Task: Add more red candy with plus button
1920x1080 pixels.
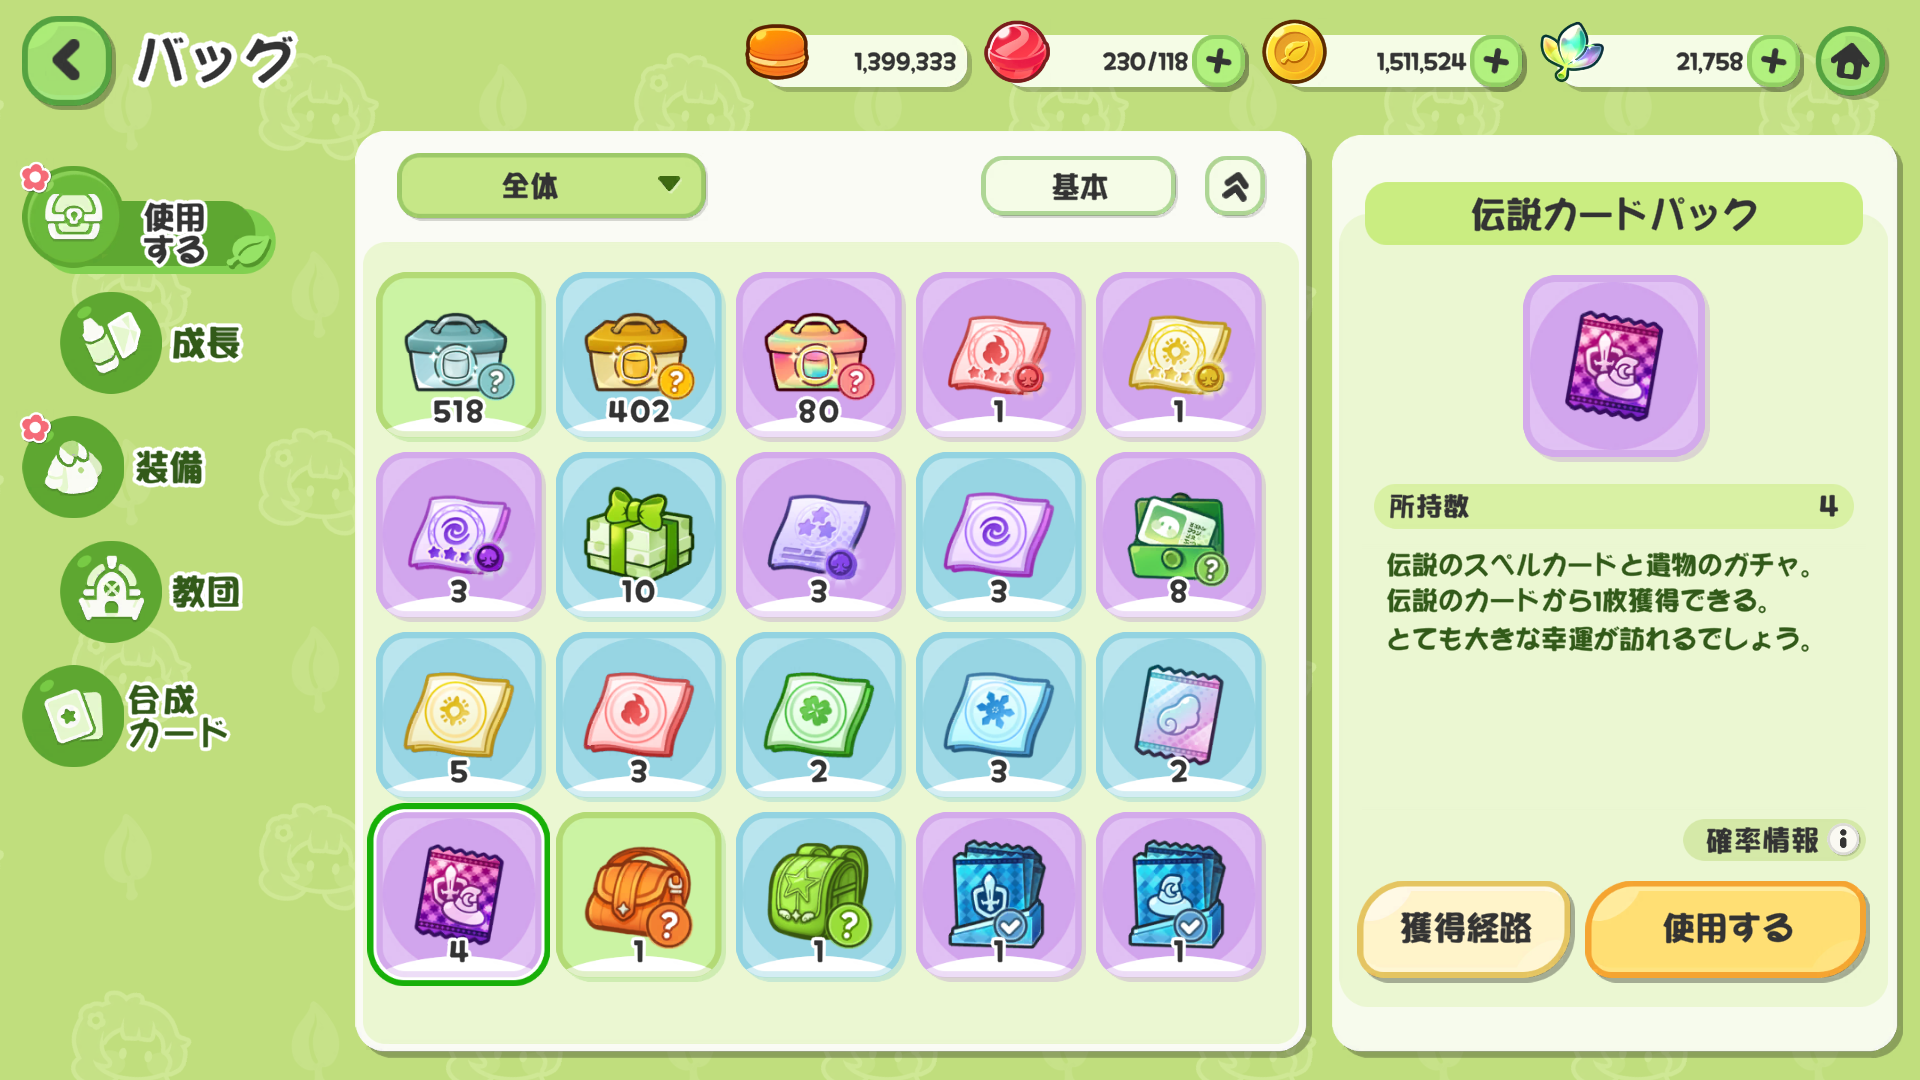Action: [1218, 62]
